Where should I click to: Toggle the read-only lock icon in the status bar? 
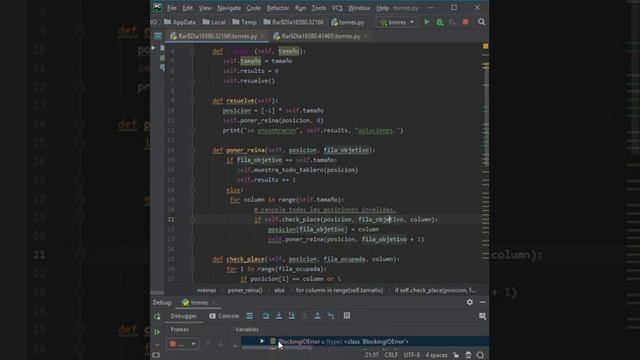pyautogui.click(x=456, y=355)
